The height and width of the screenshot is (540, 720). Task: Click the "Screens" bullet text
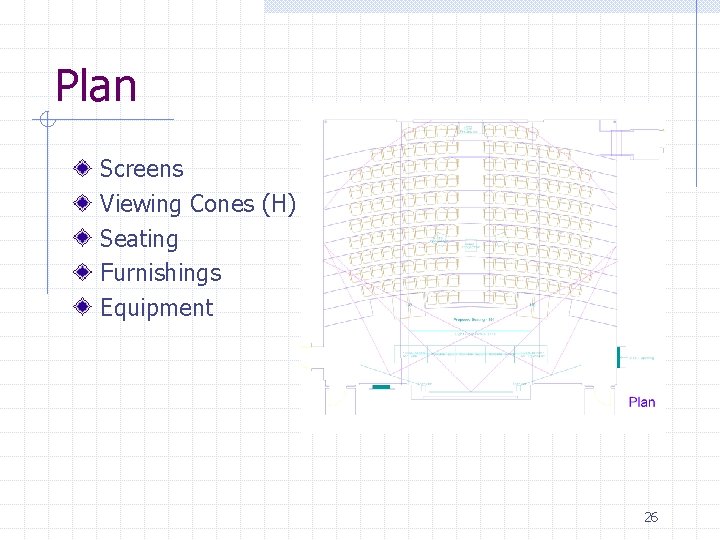[141, 169]
